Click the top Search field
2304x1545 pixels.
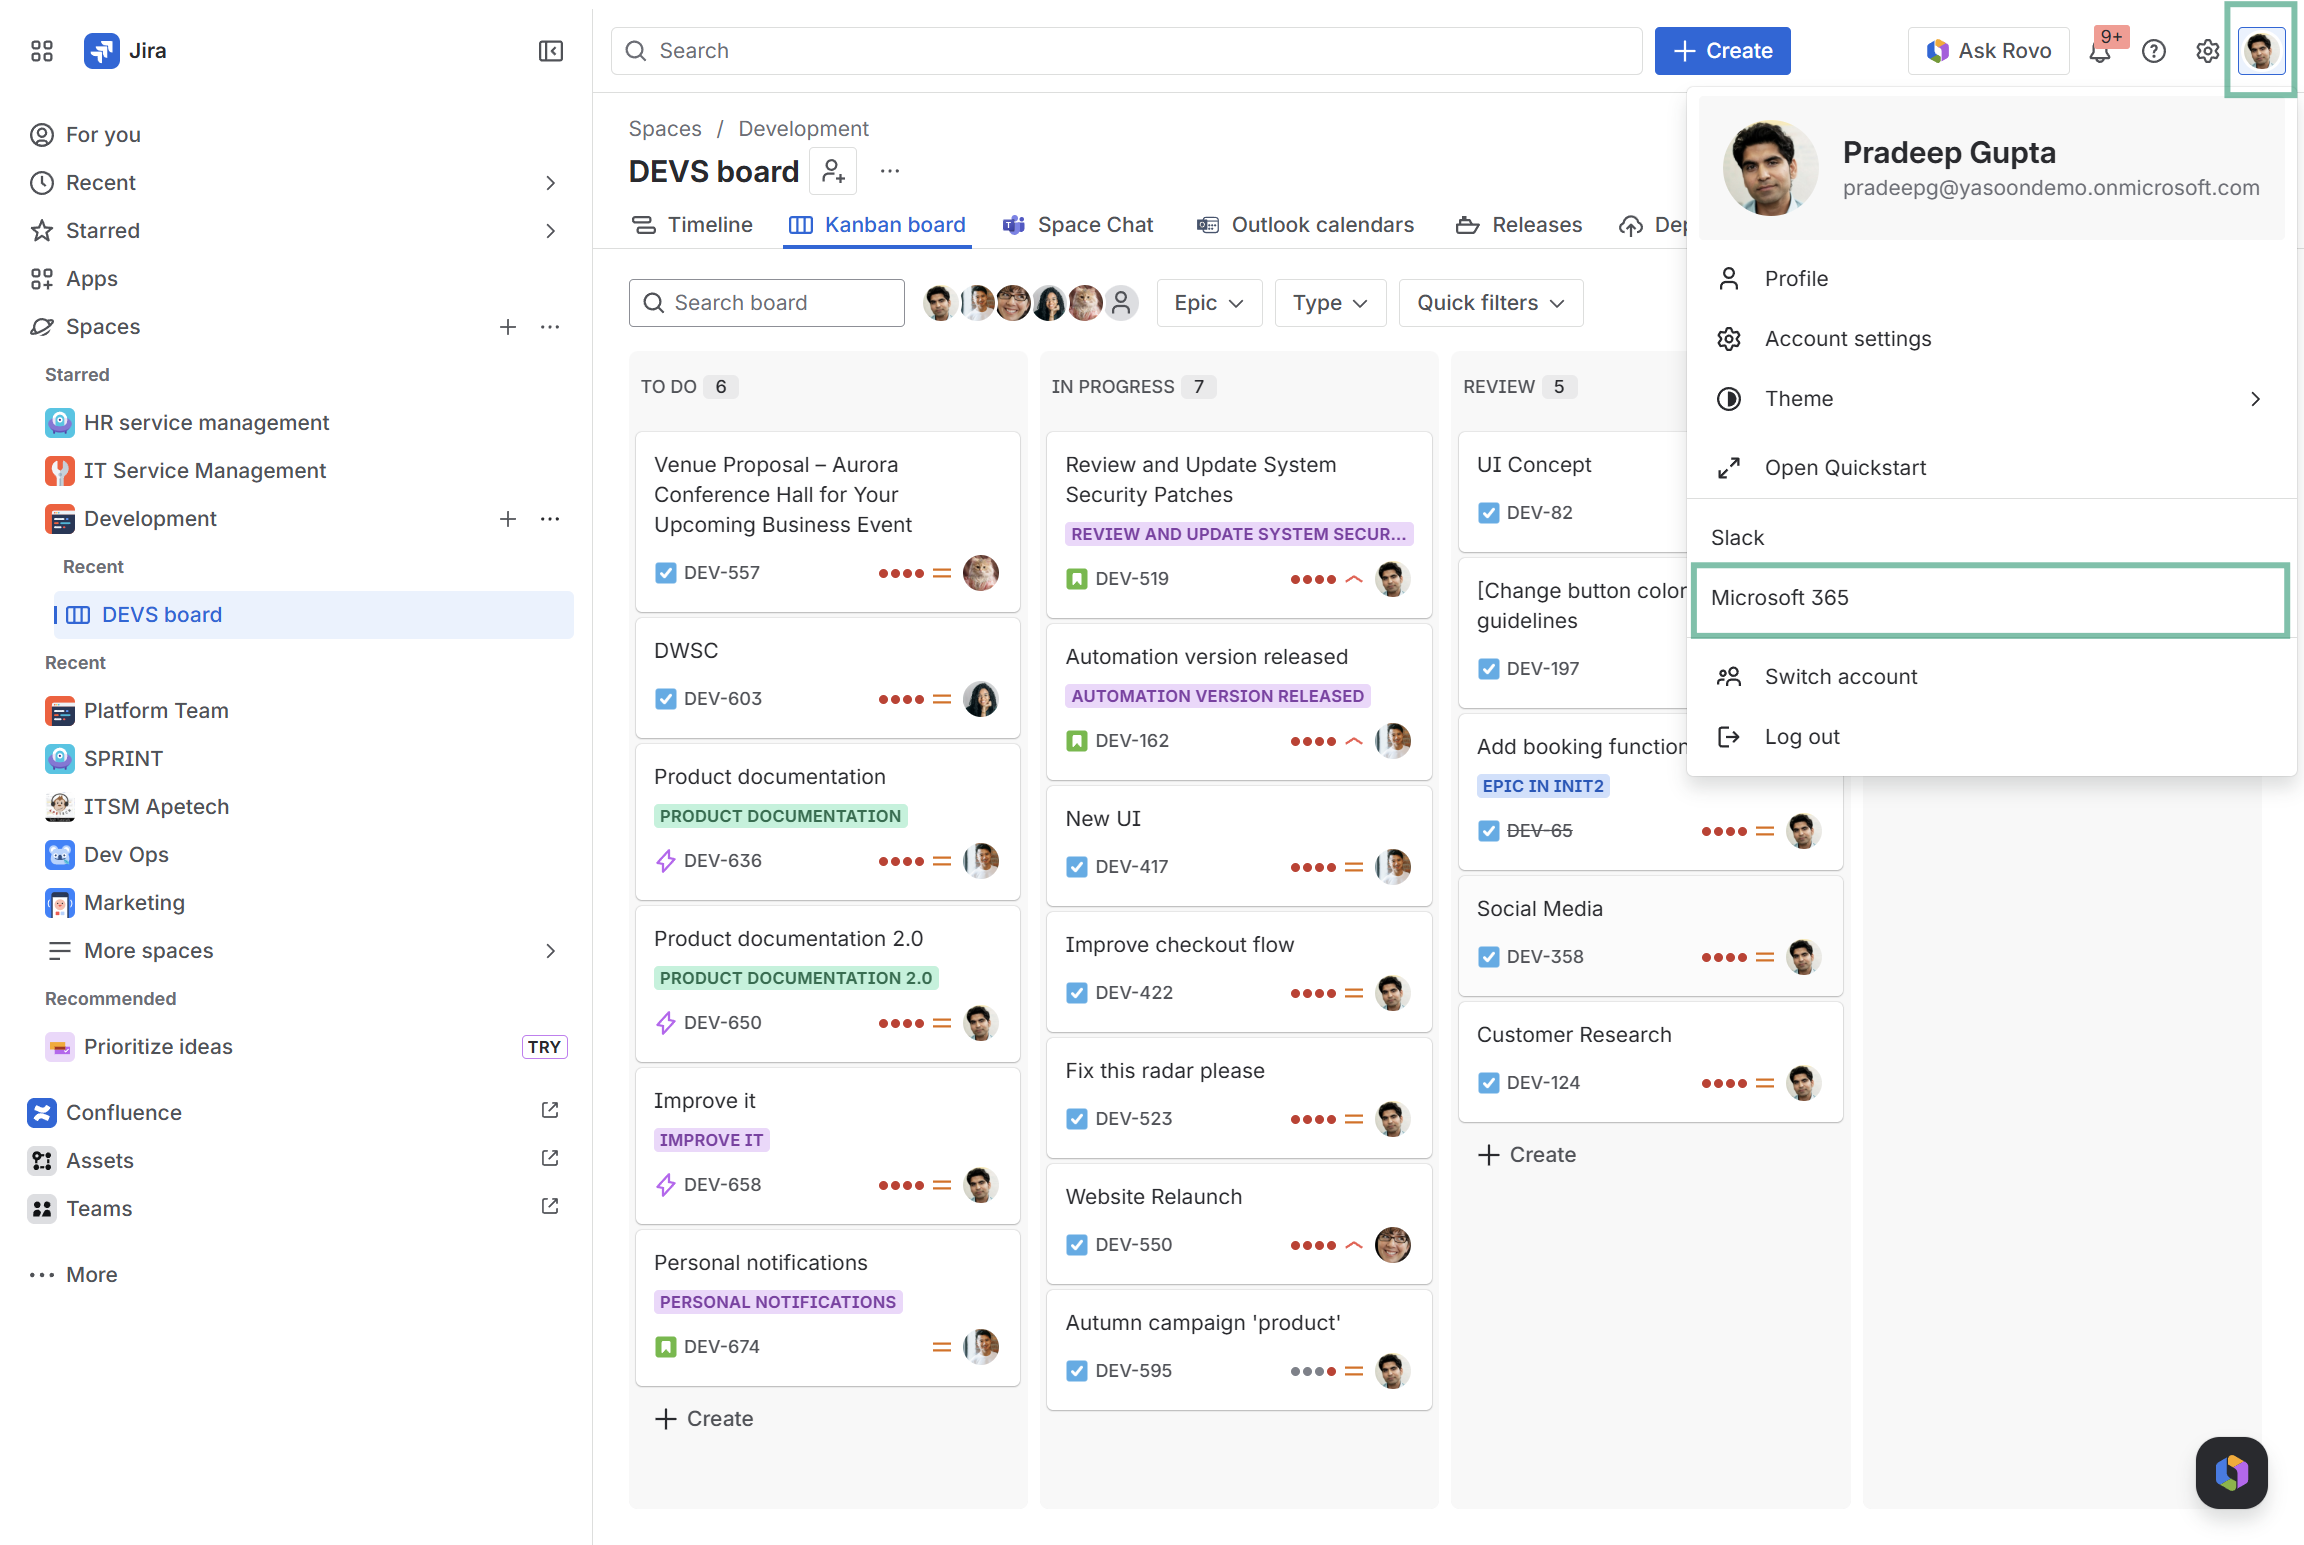1127,51
